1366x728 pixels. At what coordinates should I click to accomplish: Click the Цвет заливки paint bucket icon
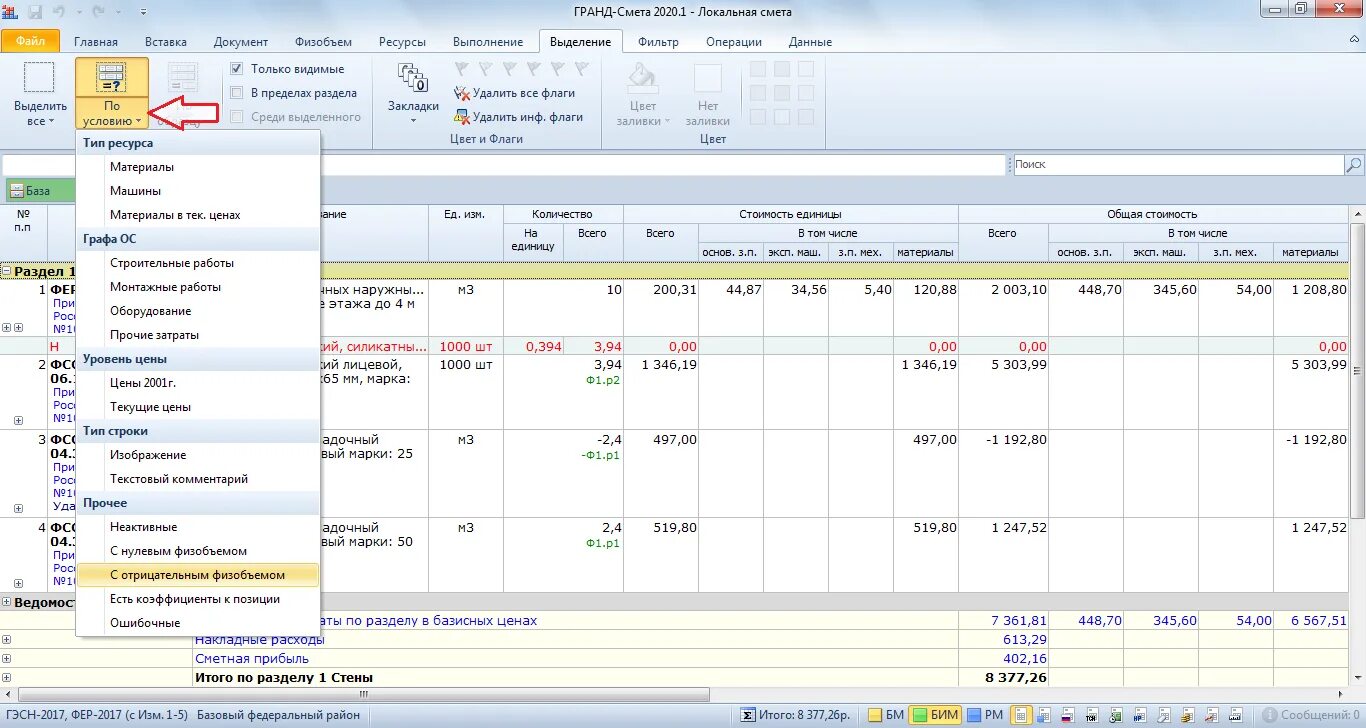[643, 78]
